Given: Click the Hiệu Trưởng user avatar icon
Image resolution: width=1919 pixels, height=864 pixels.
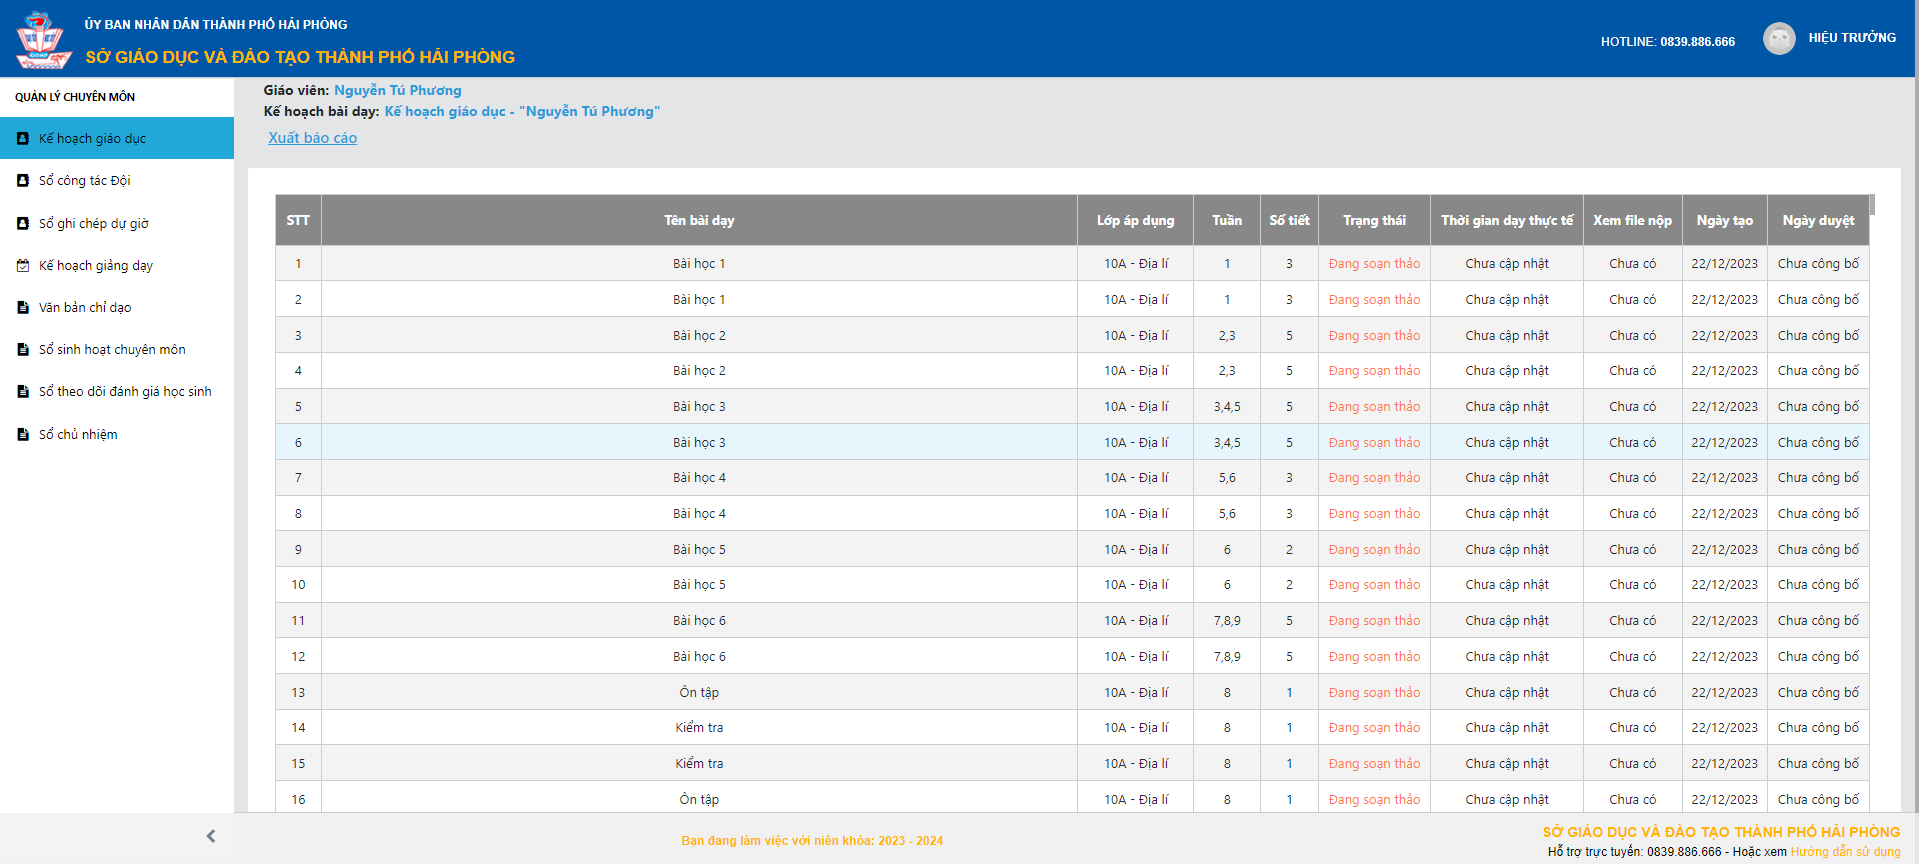Looking at the screenshot, I should coord(1778,39).
